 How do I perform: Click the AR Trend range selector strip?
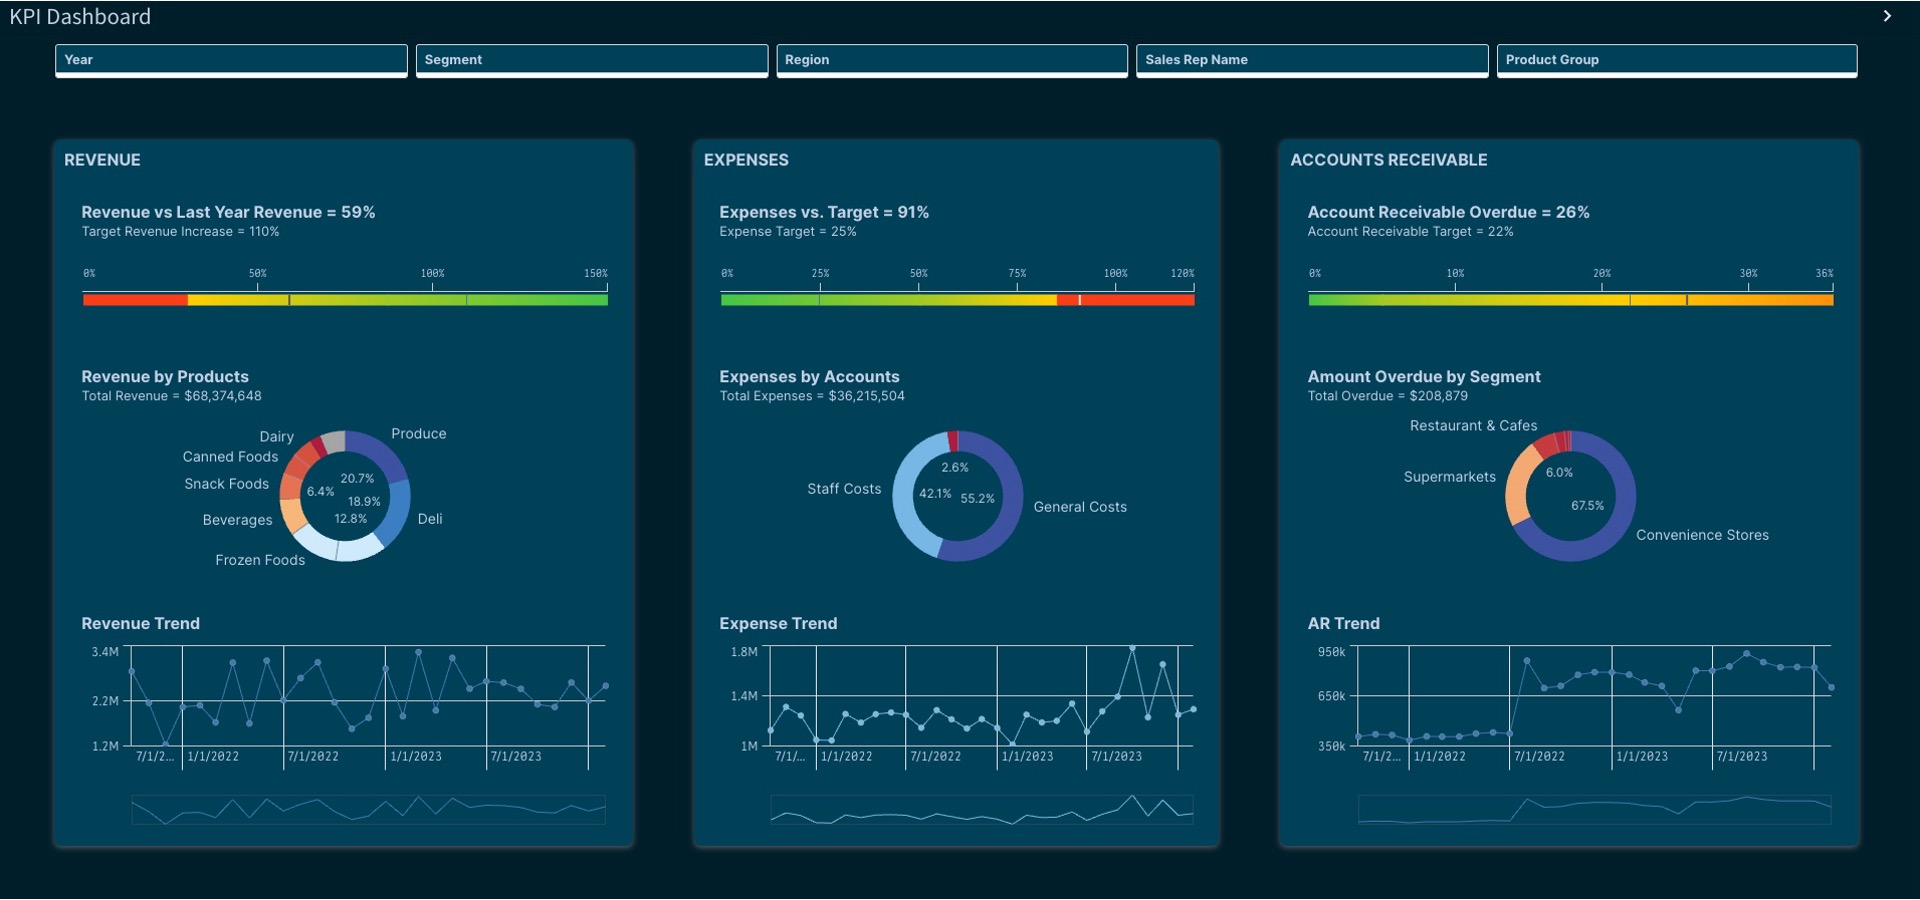click(x=1594, y=809)
